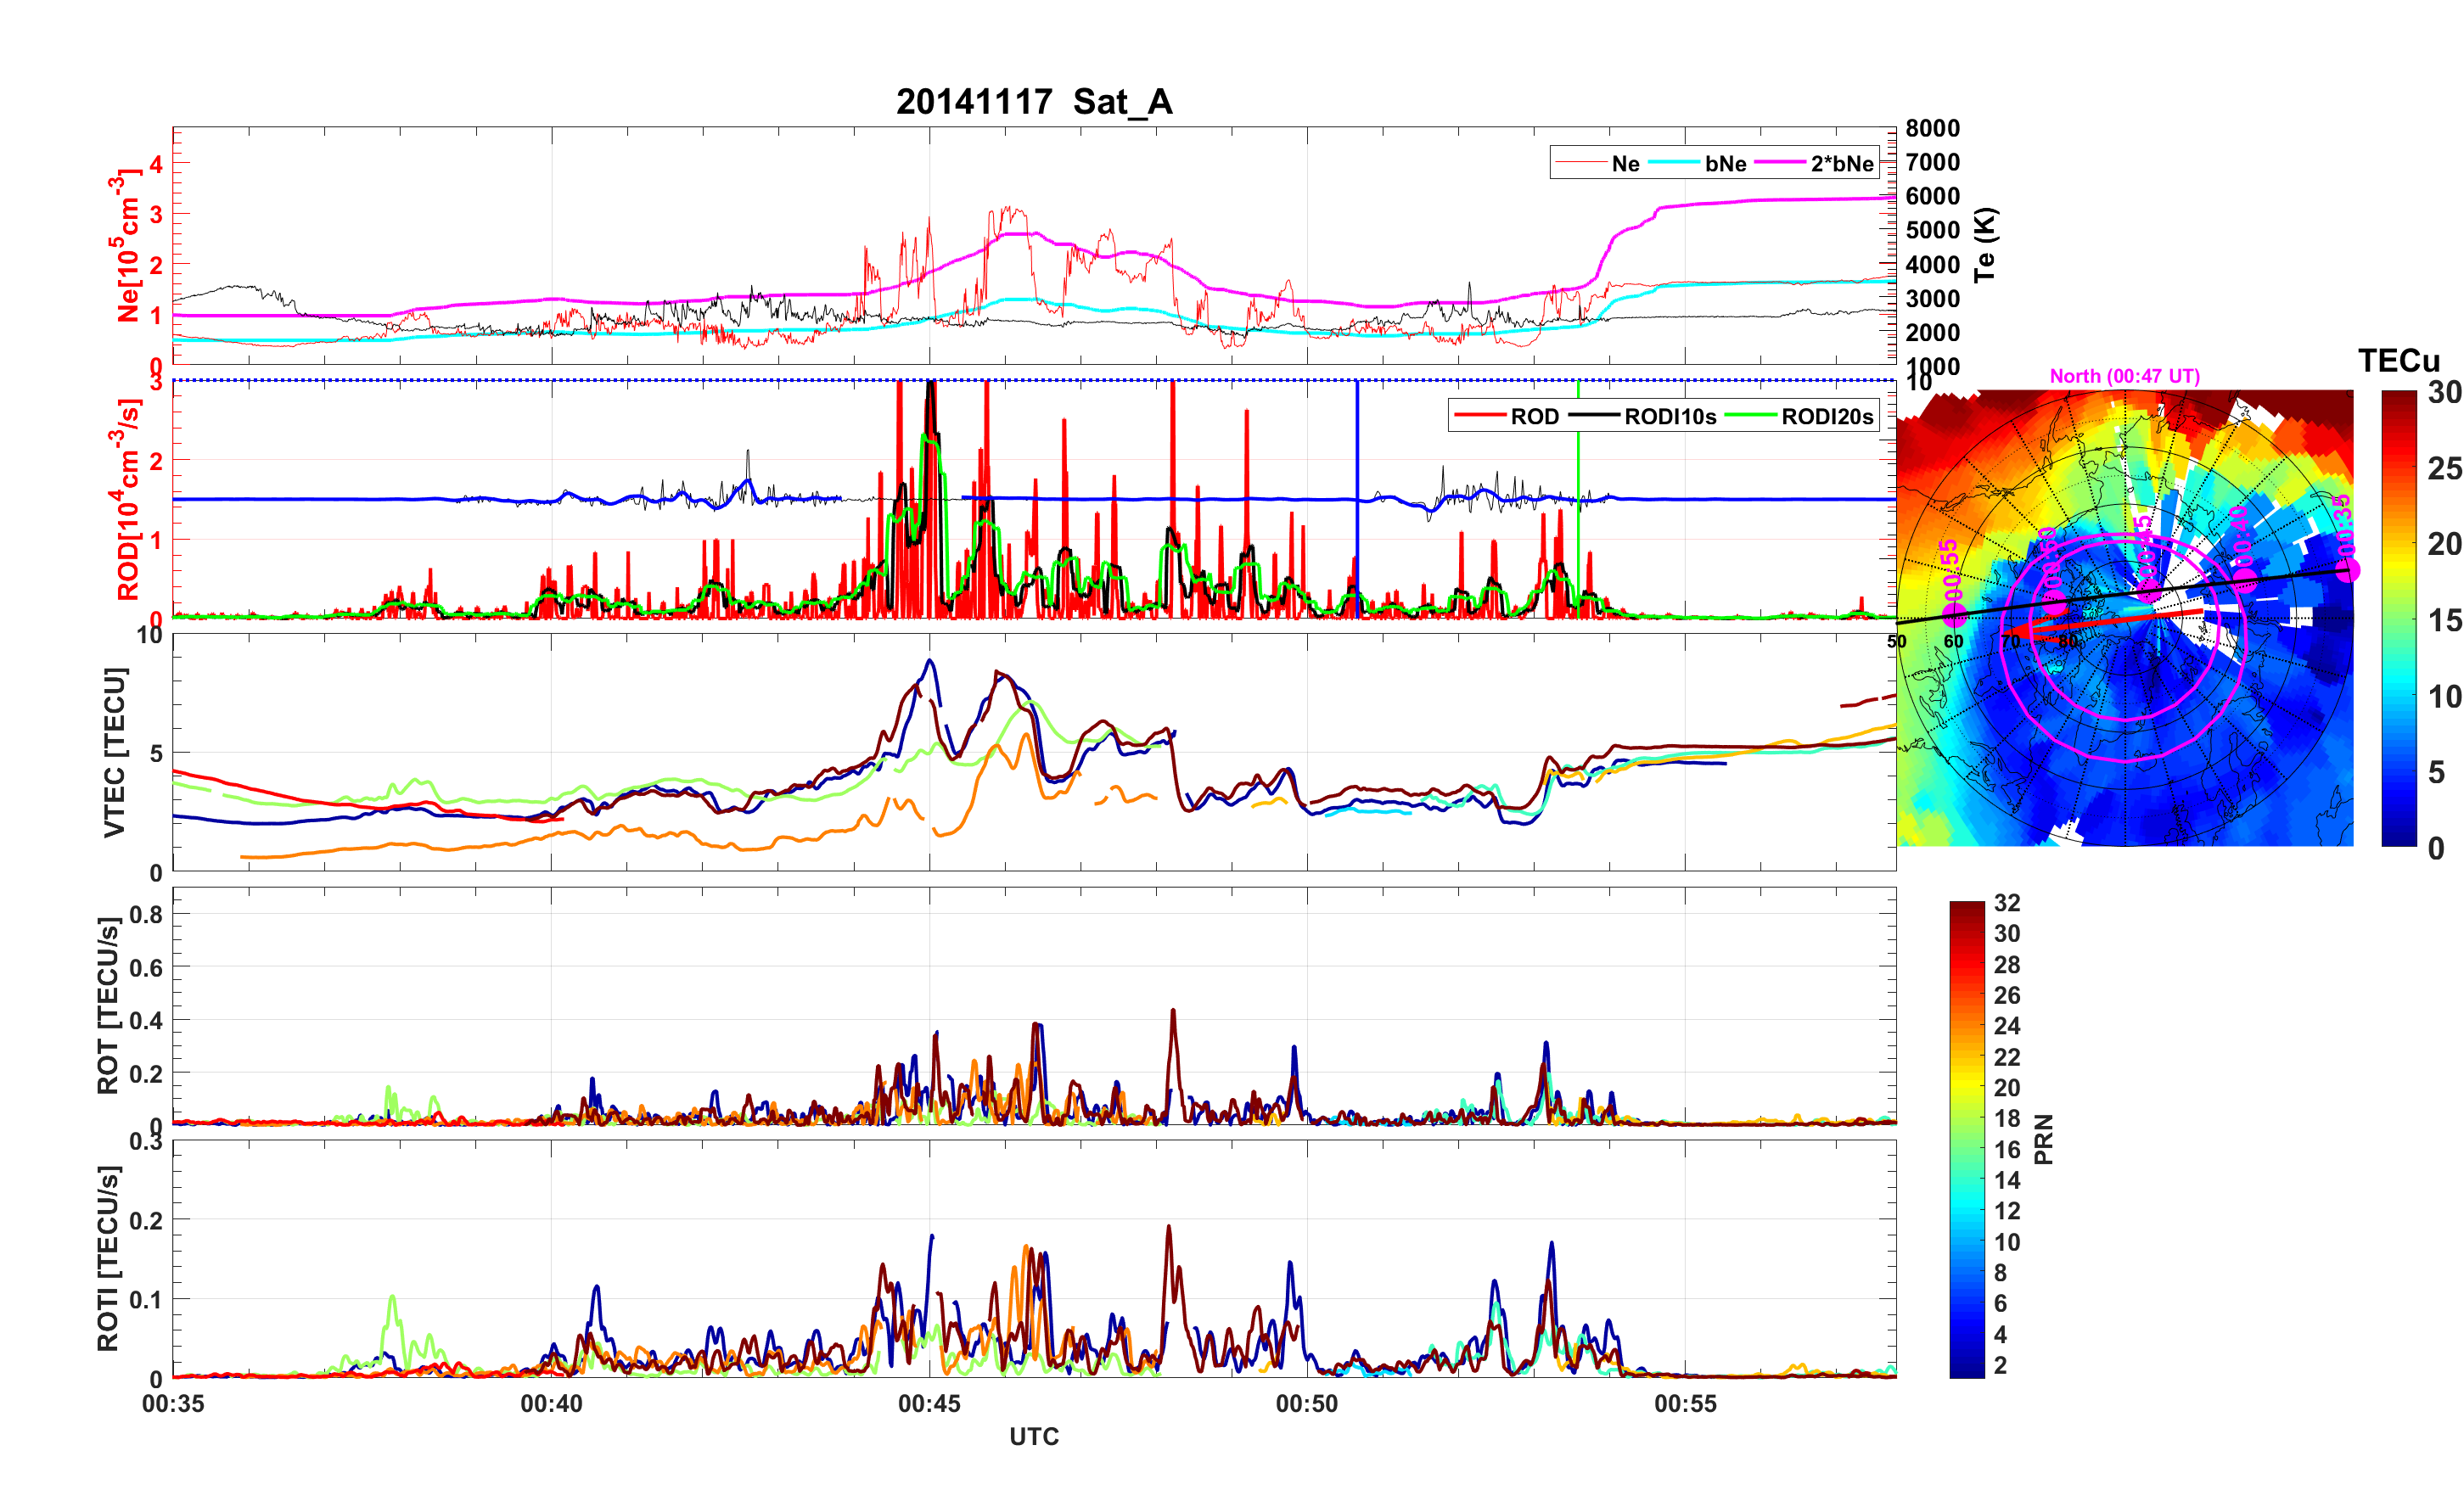
Task: Select the Ne legend entry text
Action: [x=1625, y=164]
